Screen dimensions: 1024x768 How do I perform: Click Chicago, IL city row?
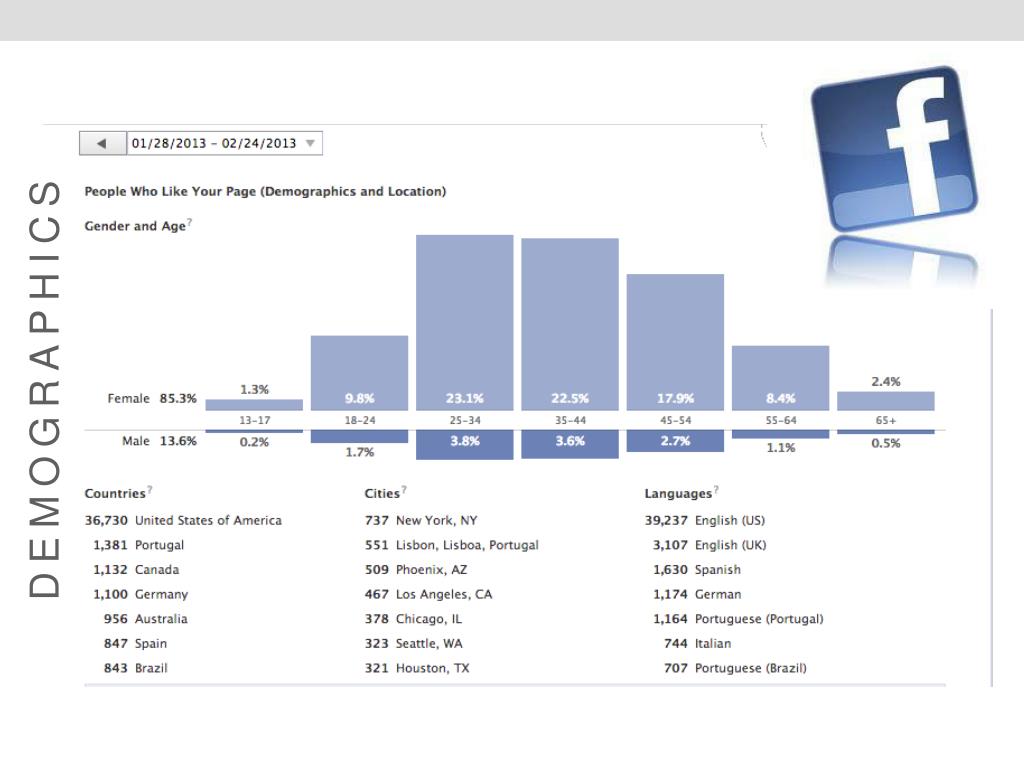(413, 619)
